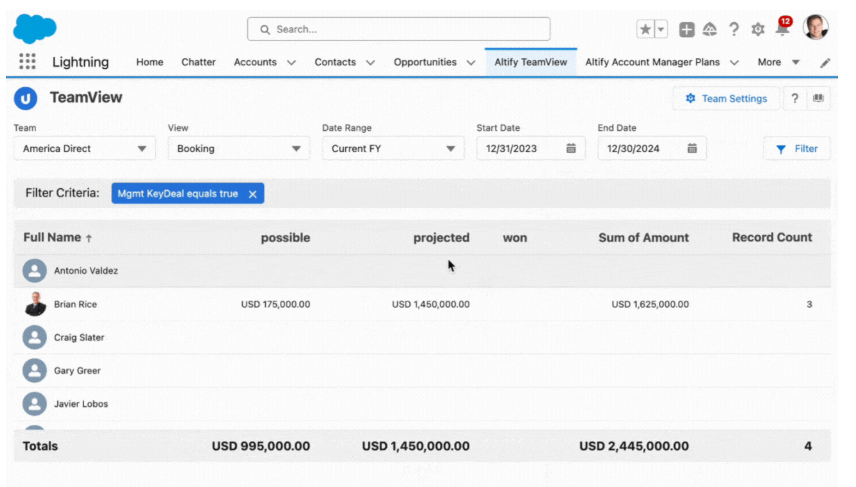Click the End Date field 12/30/2024
Screen dimensions: 856x487
point(652,149)
